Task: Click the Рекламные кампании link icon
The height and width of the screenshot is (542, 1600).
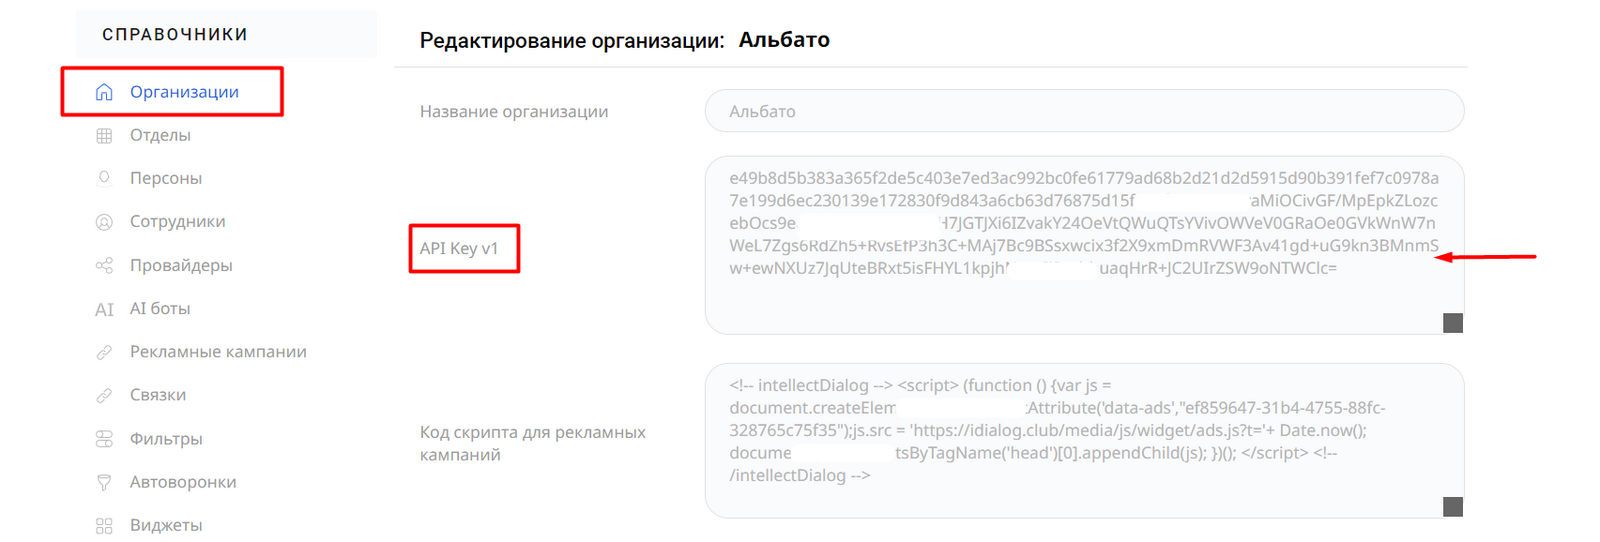Action: 104,352
